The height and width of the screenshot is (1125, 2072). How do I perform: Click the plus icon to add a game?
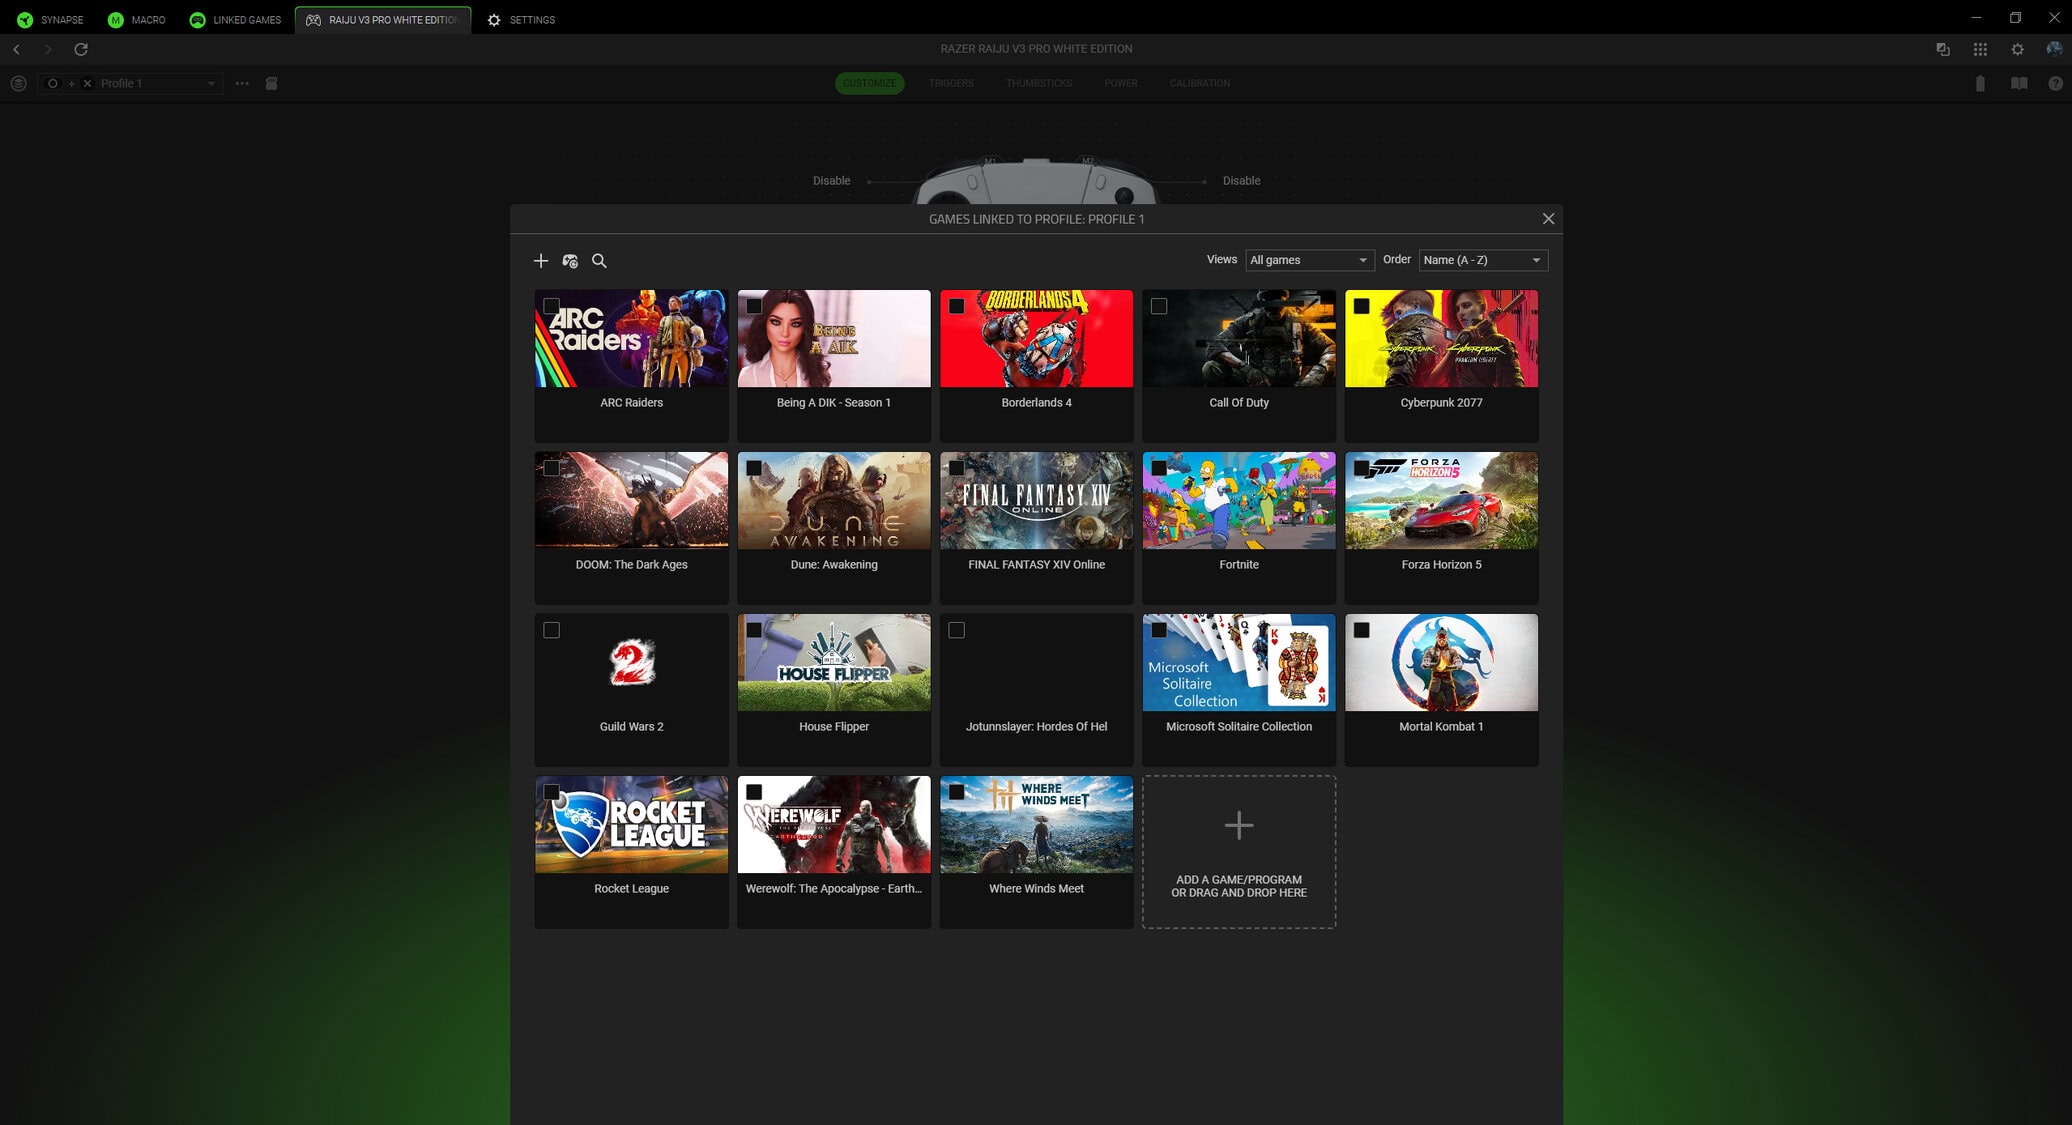tap(541, 261)
